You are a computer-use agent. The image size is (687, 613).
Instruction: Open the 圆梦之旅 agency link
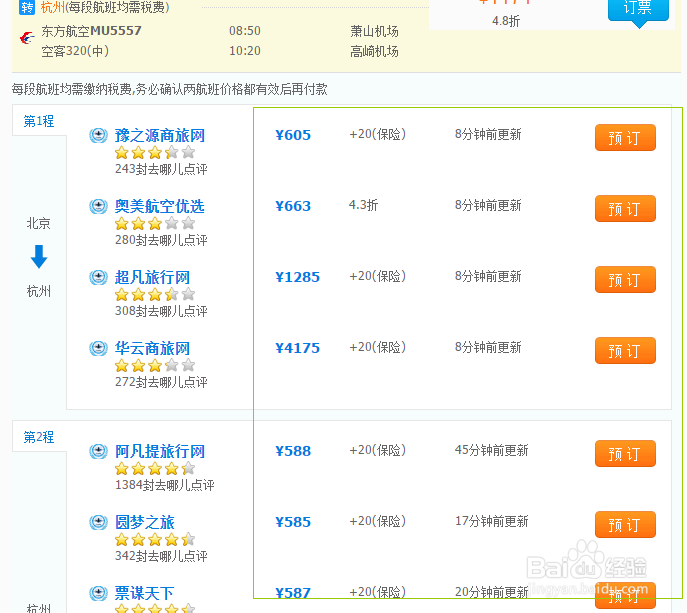pos(145,522)
